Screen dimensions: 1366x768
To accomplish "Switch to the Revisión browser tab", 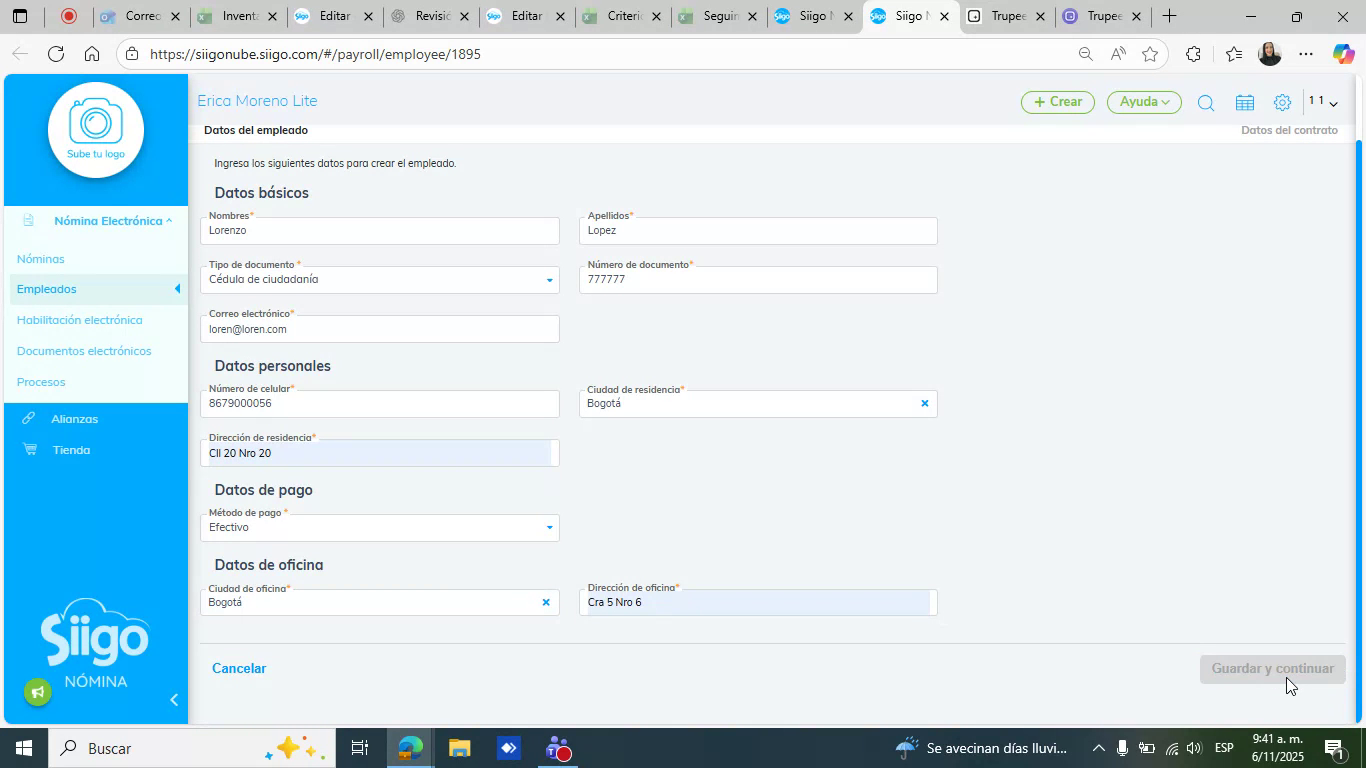I will [430, 16].
